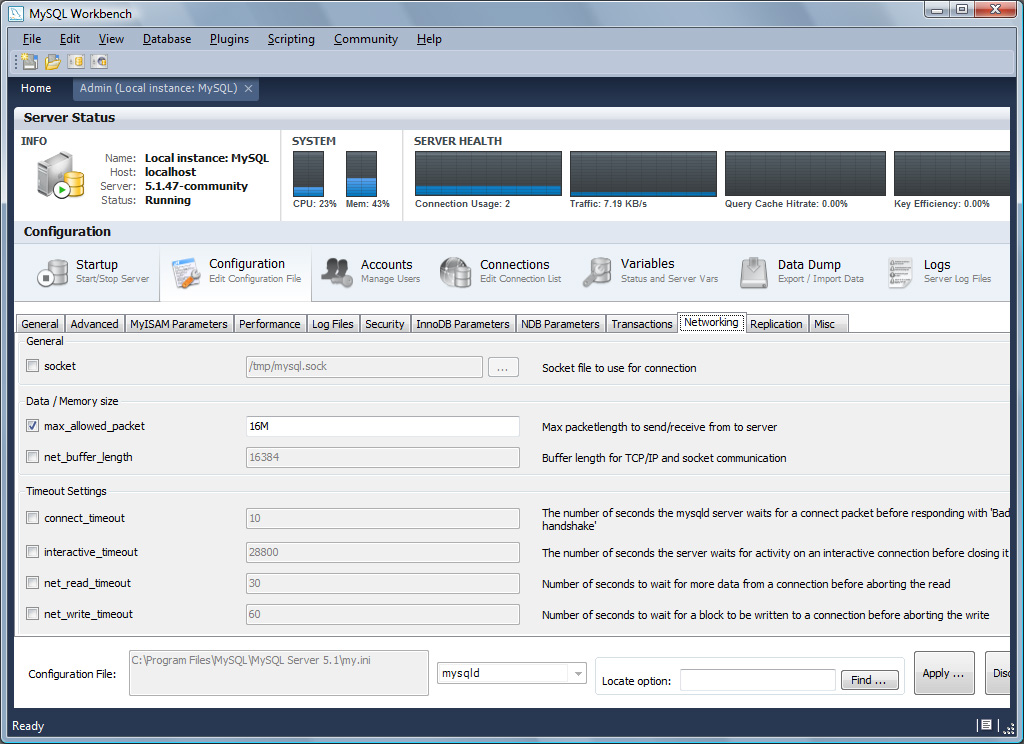Switch to the Home tab

pyautogui.click(x=36, y=88)
